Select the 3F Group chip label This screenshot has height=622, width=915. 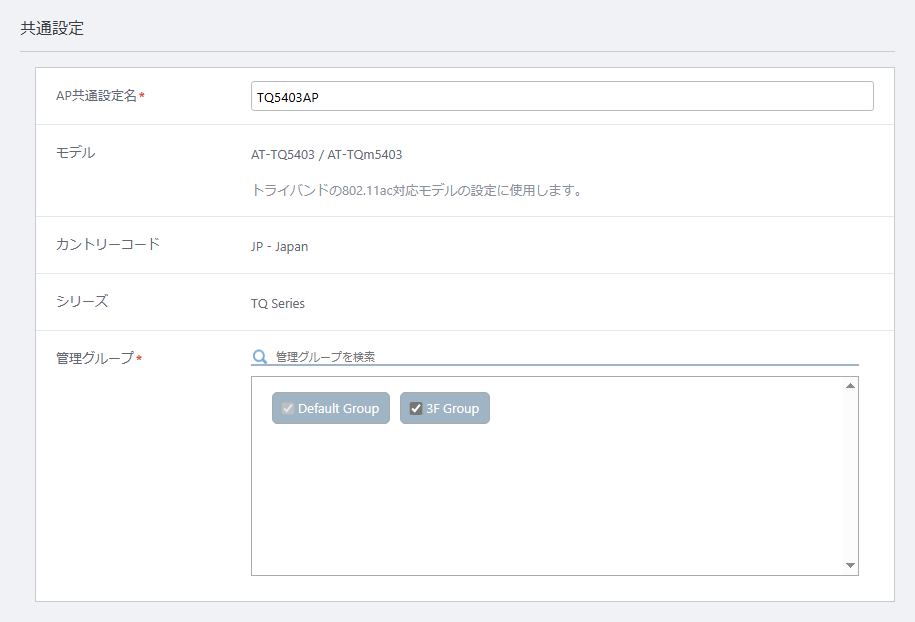pos(452,408)
